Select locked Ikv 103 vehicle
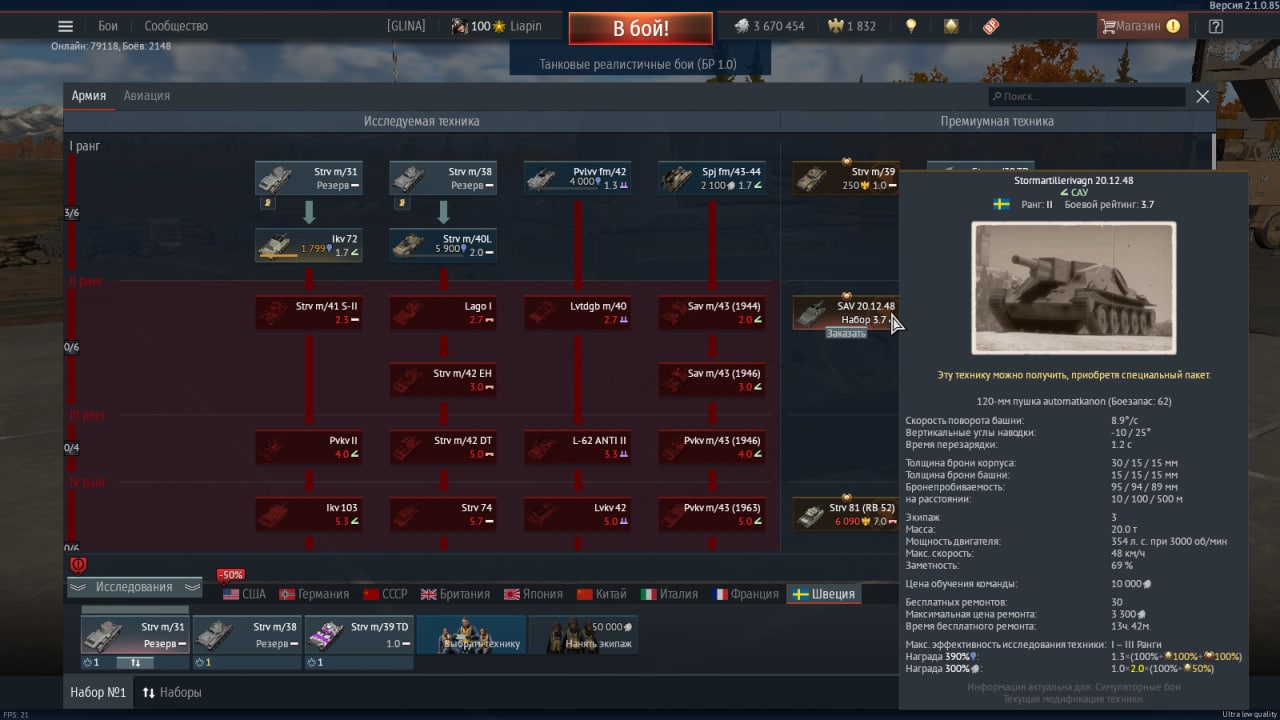Image resolution: width=1280 pixels, height=720 pixels. (309, 514)
